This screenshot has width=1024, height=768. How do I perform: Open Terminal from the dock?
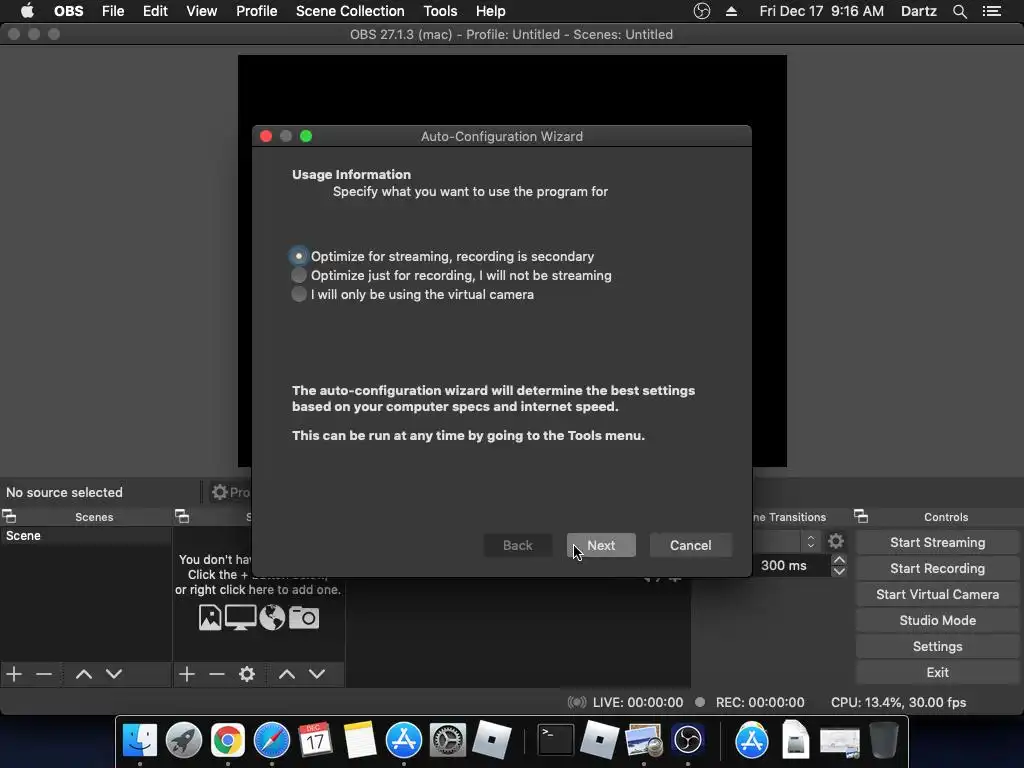tap(556, 741)
